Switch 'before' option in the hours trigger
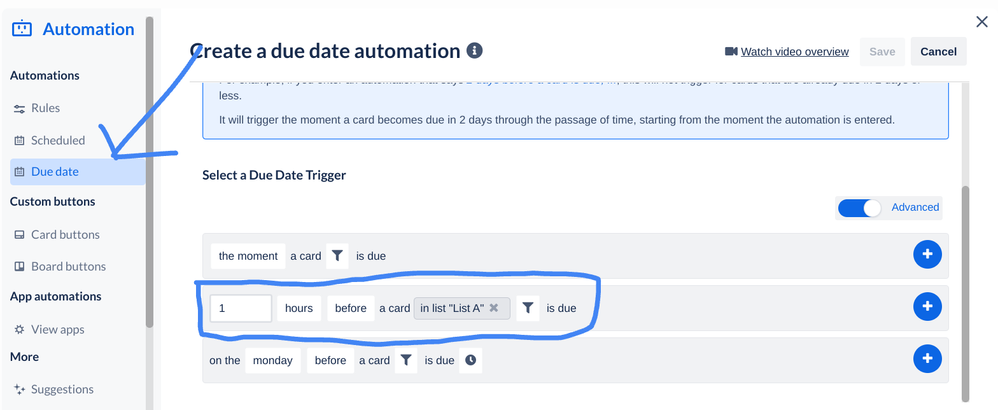 [351, 308]
